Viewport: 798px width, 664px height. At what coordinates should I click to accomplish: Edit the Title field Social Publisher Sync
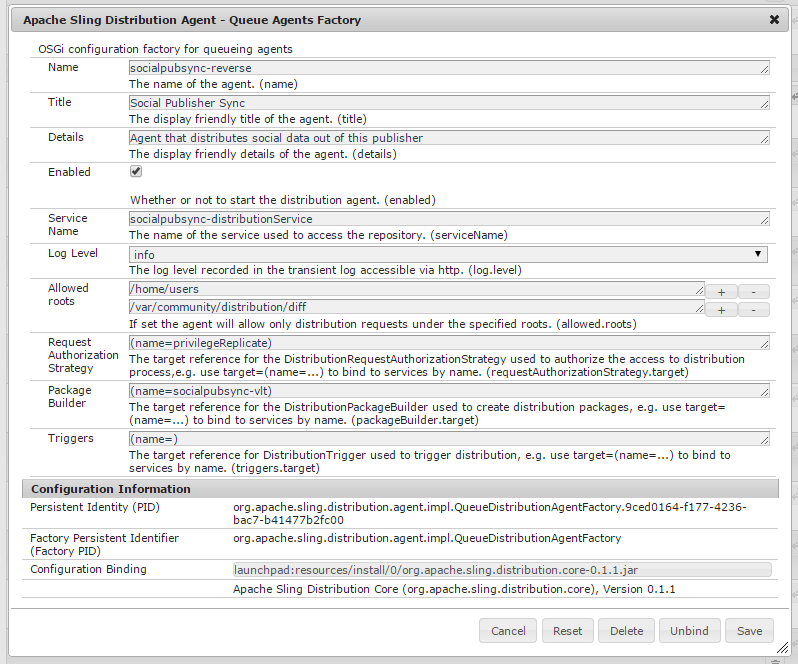(x=449, y=103)
